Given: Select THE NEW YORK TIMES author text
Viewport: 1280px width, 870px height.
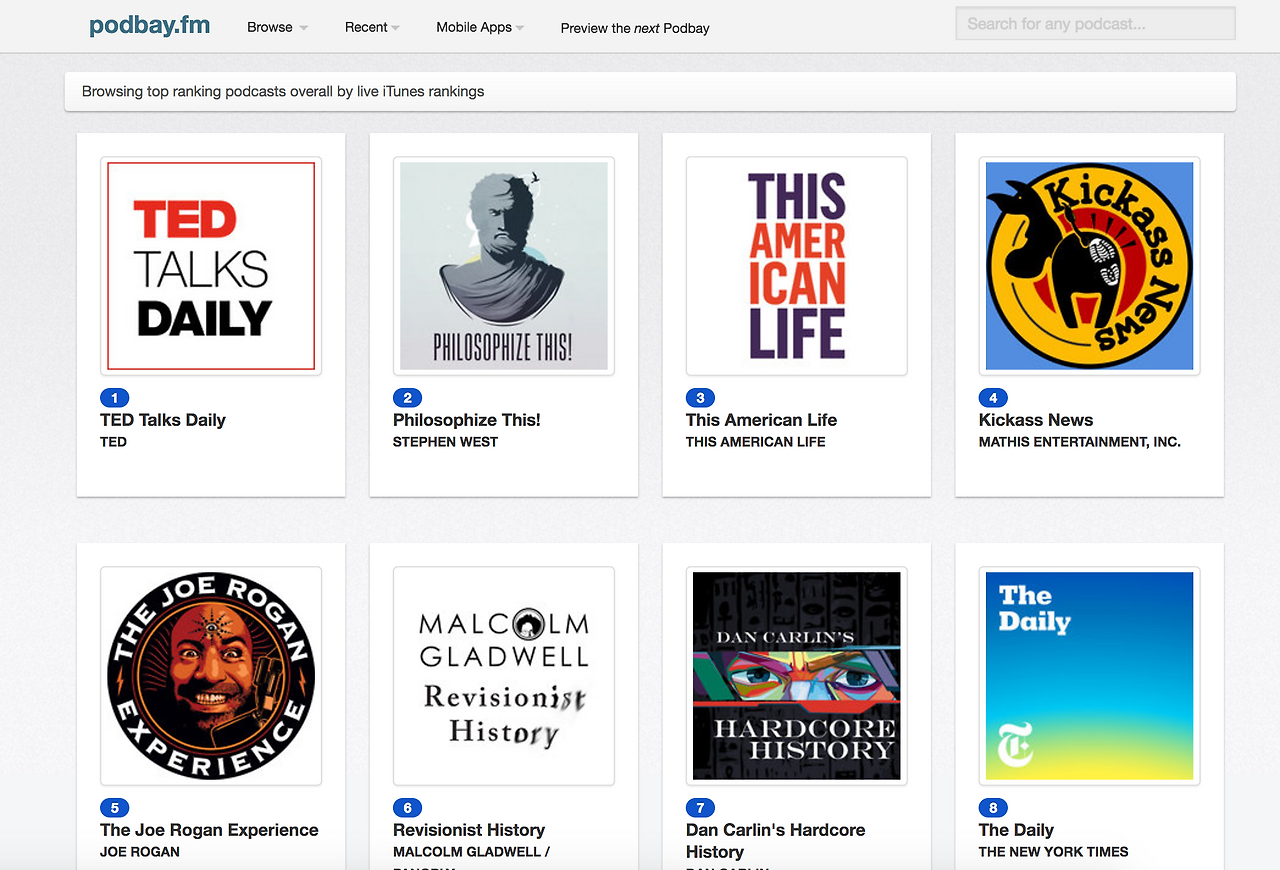Looking at the screenshot, I should (1054, 852).
